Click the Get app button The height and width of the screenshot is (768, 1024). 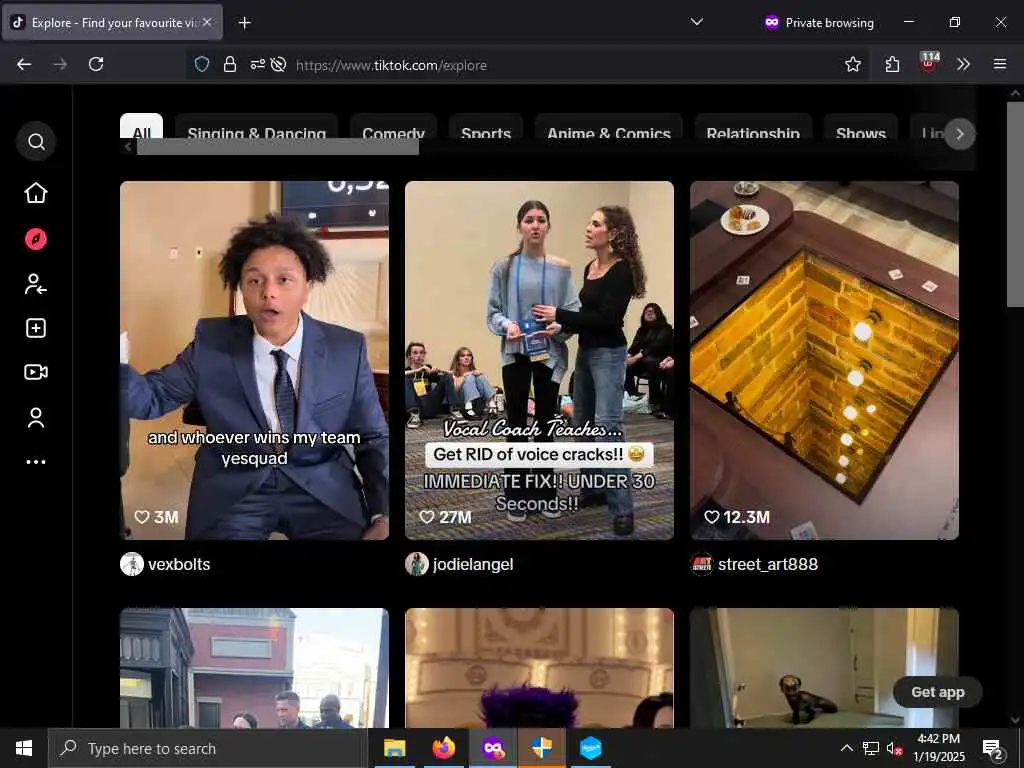tap(938, 692)
